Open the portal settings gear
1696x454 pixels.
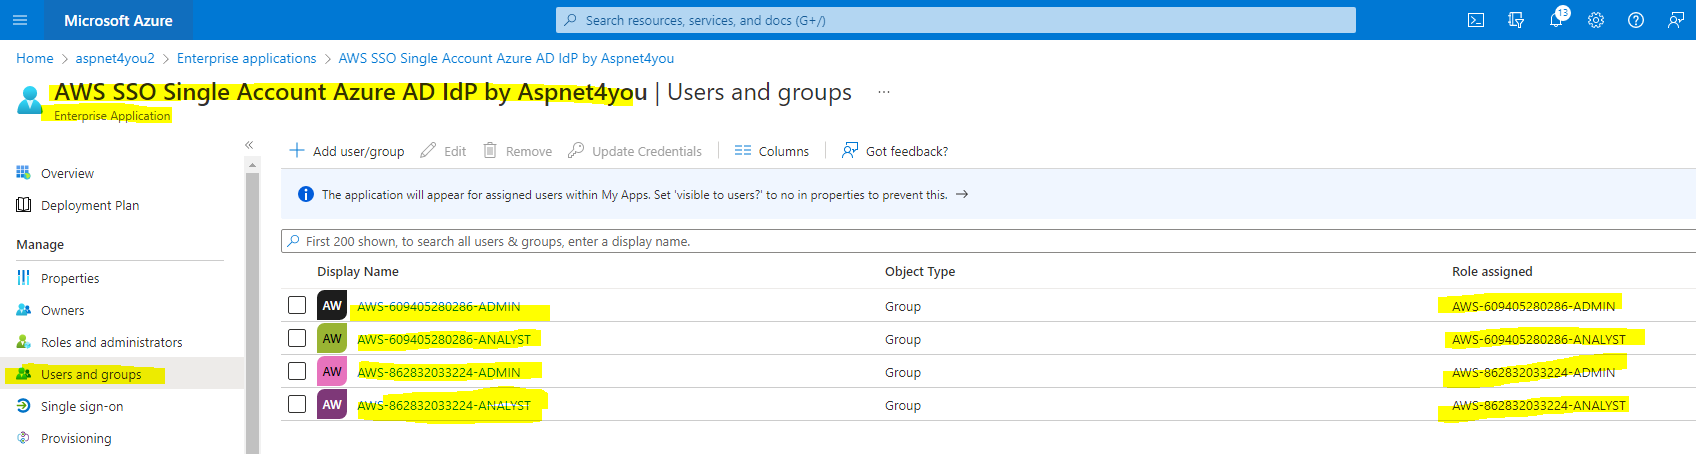(x=1596, y=20)
